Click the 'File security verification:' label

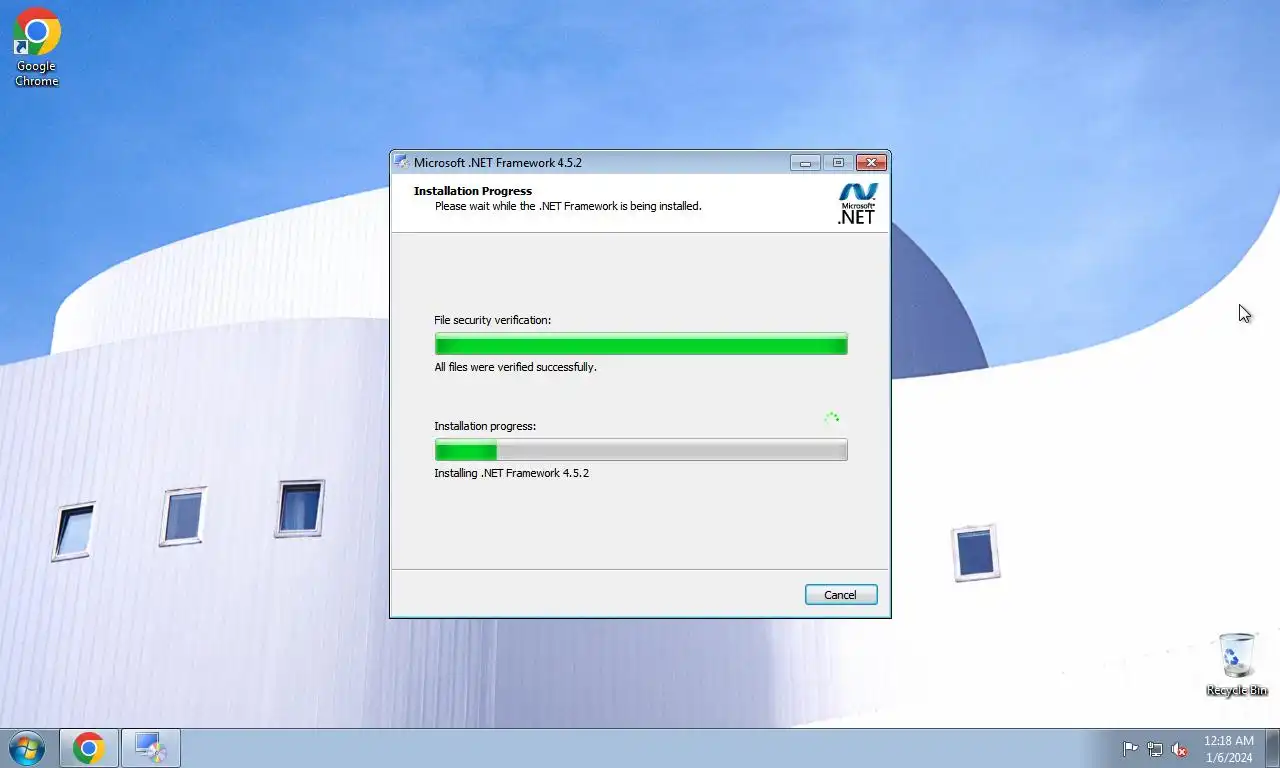pos(492,320)
